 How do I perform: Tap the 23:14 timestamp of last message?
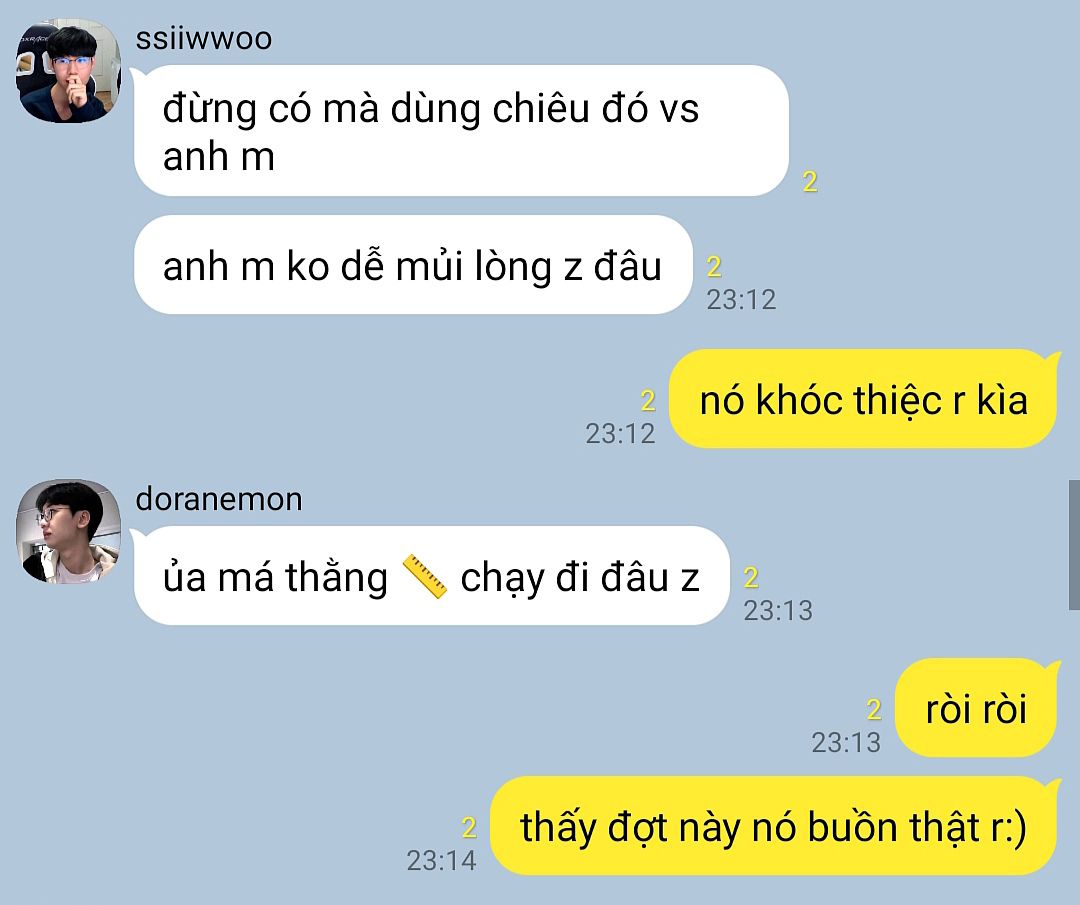pyautogui.click(x=442, y=860)
